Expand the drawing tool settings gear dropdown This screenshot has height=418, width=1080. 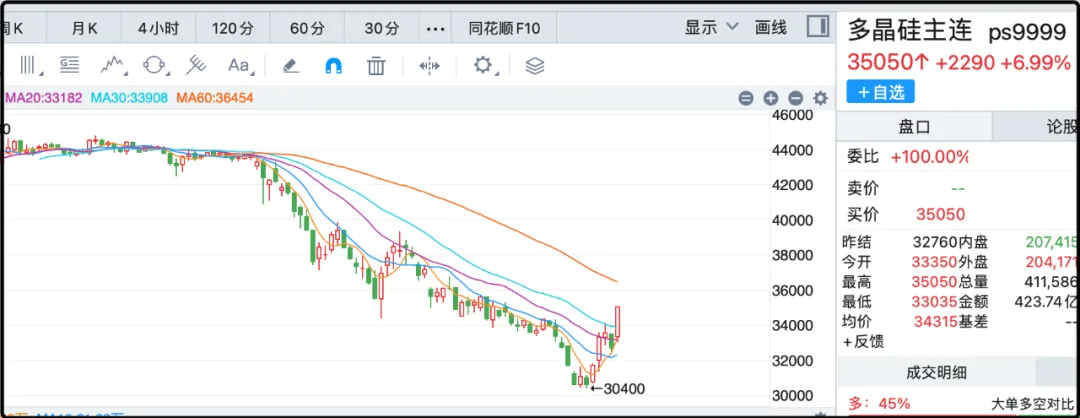point(486,66)
